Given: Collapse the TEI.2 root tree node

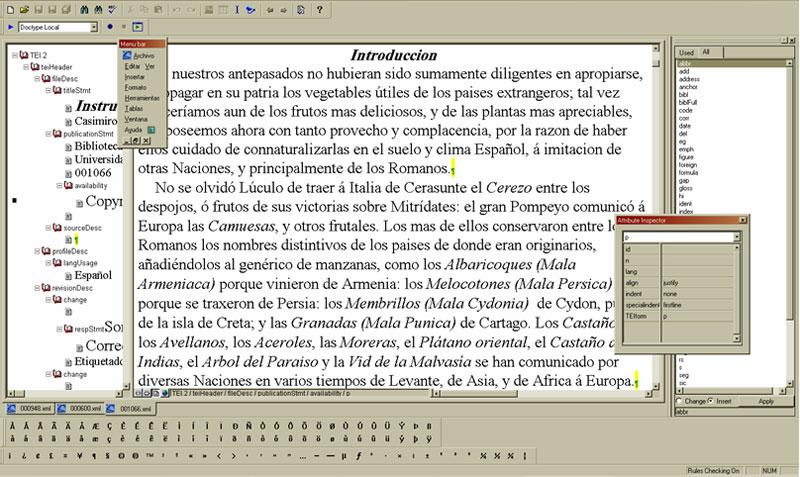Looking at the screenshot, I should pyautogui.click(x=15, y=55).
